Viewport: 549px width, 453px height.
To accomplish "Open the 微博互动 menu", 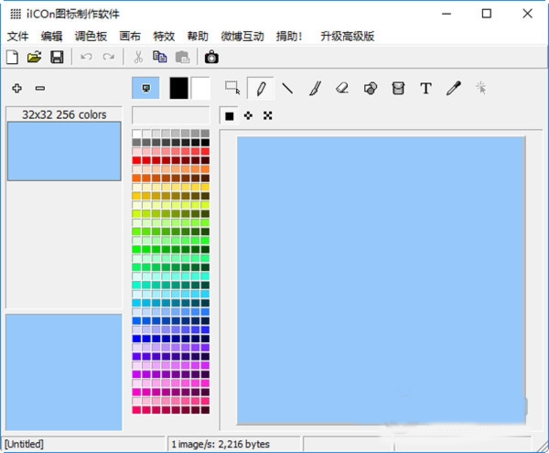I will pos(242,36).
